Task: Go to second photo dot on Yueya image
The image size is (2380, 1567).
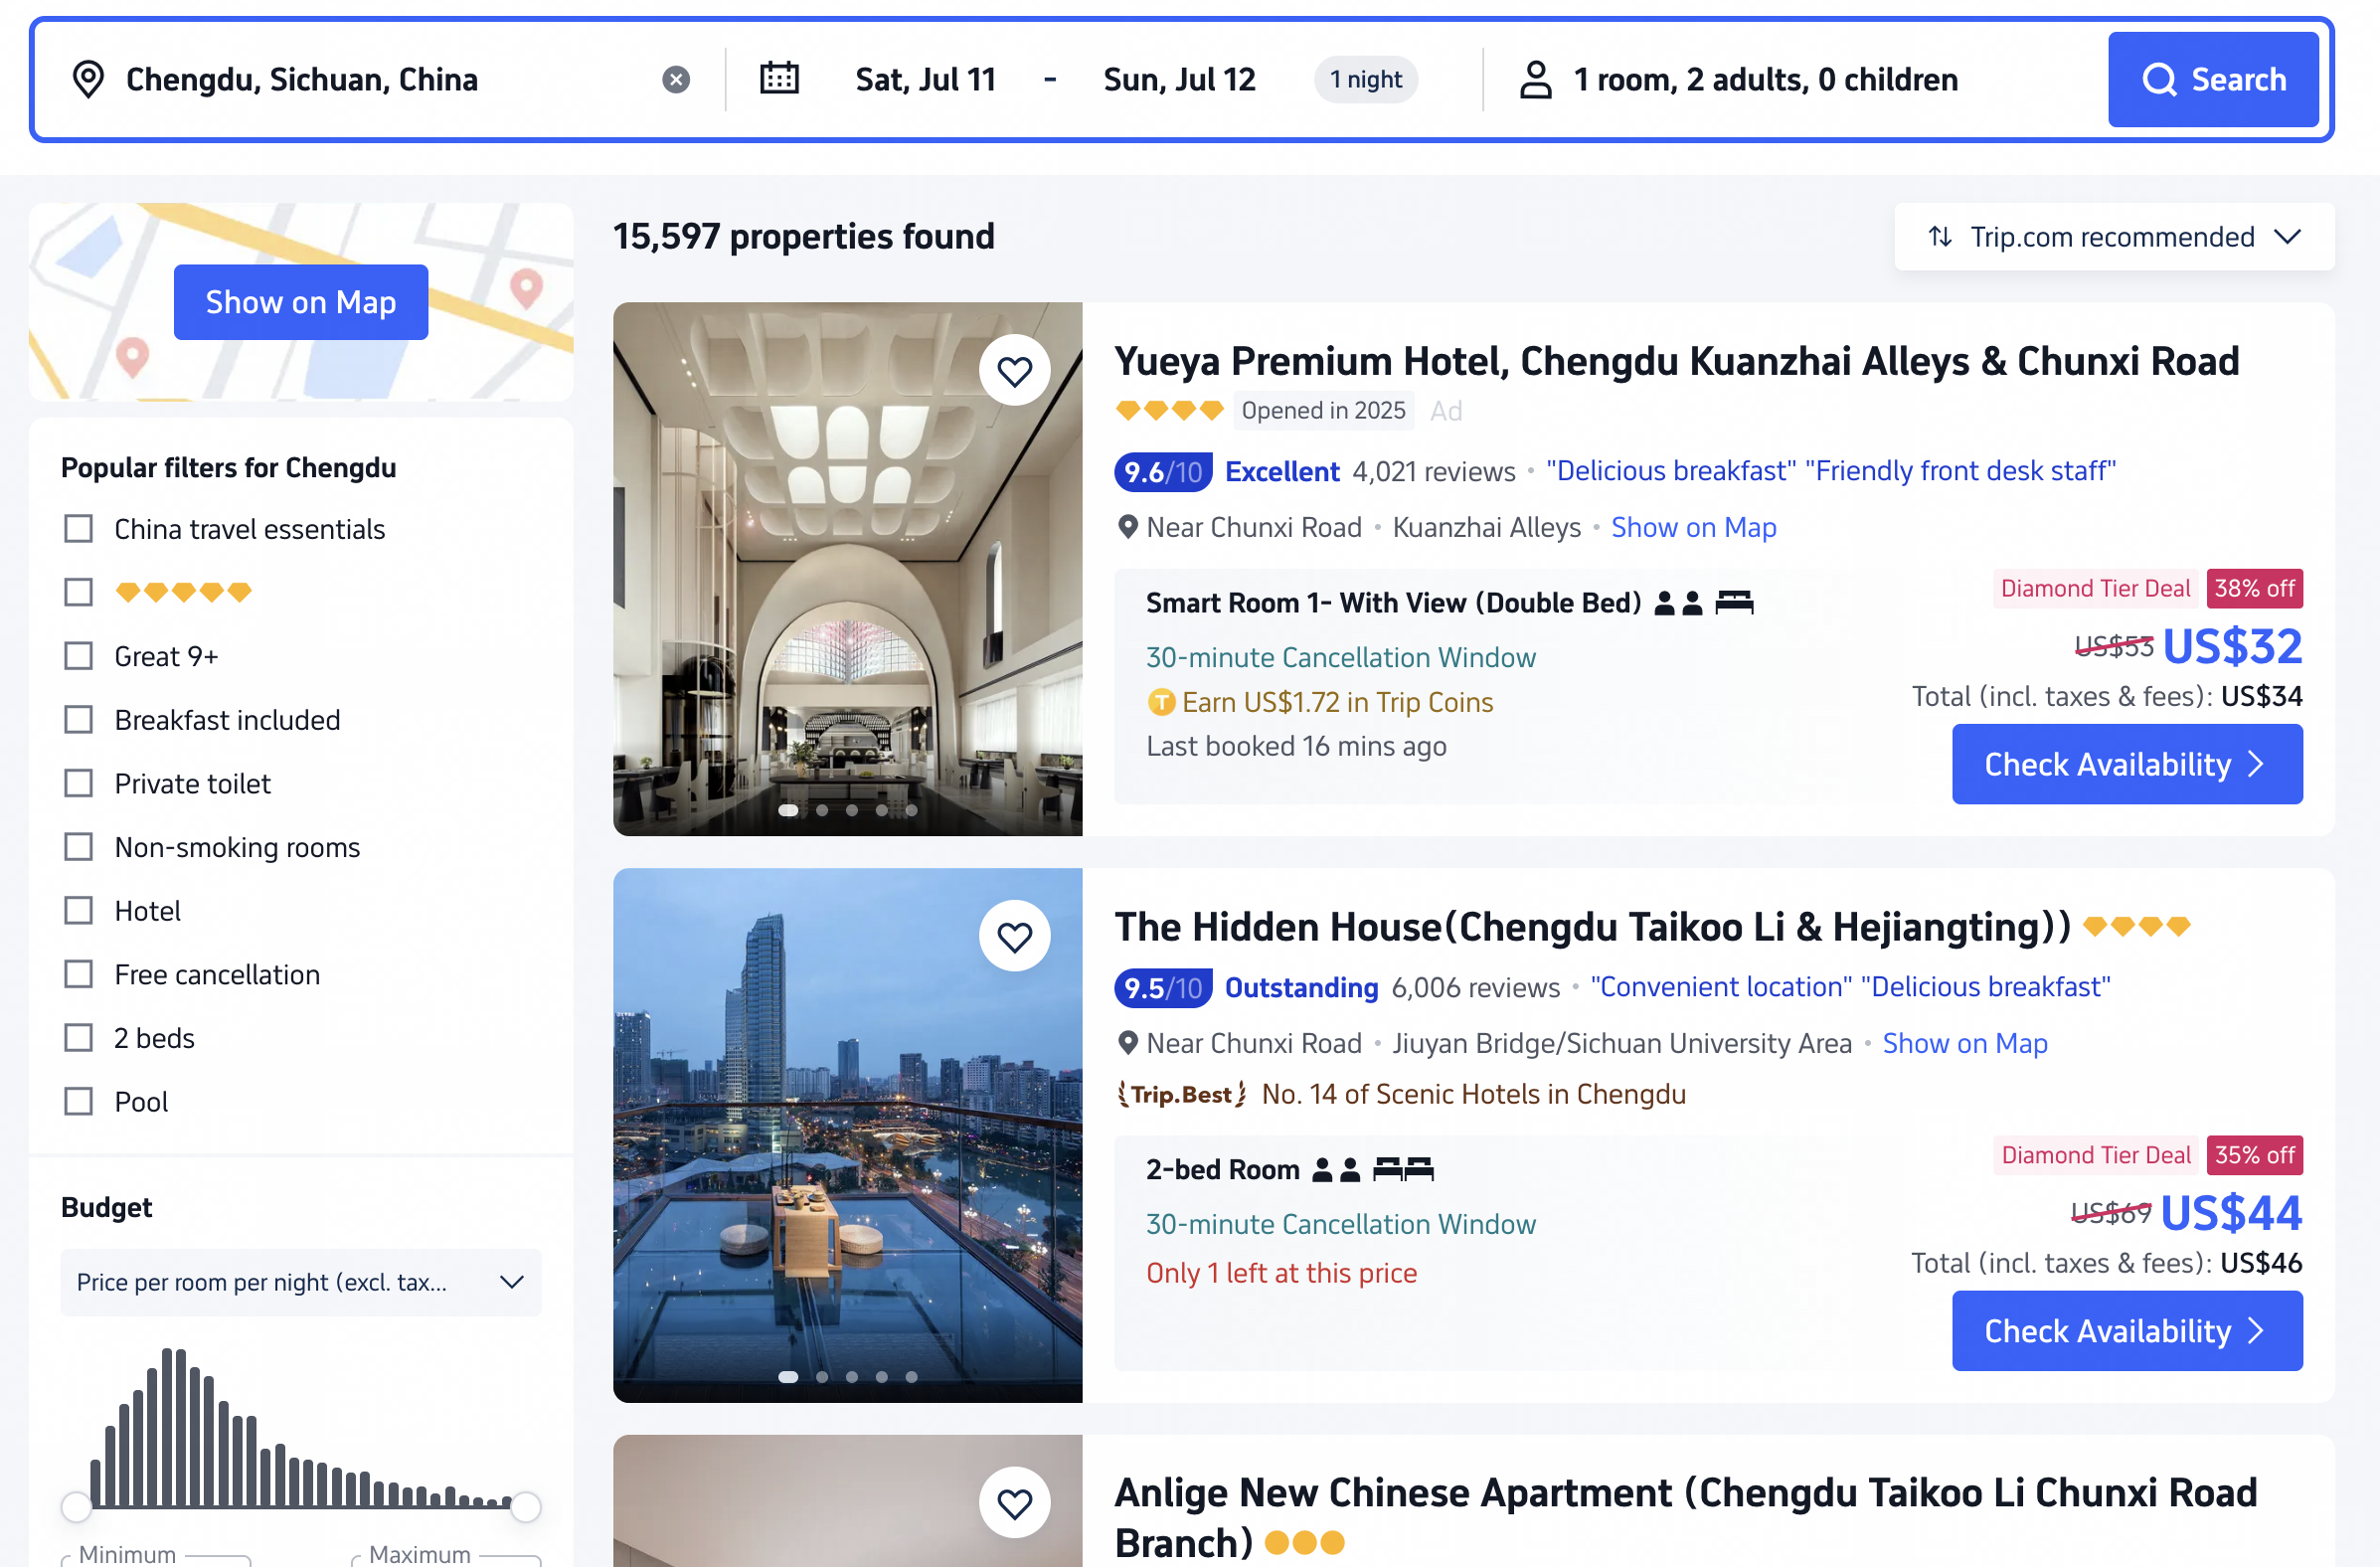Action: [821, 810]
